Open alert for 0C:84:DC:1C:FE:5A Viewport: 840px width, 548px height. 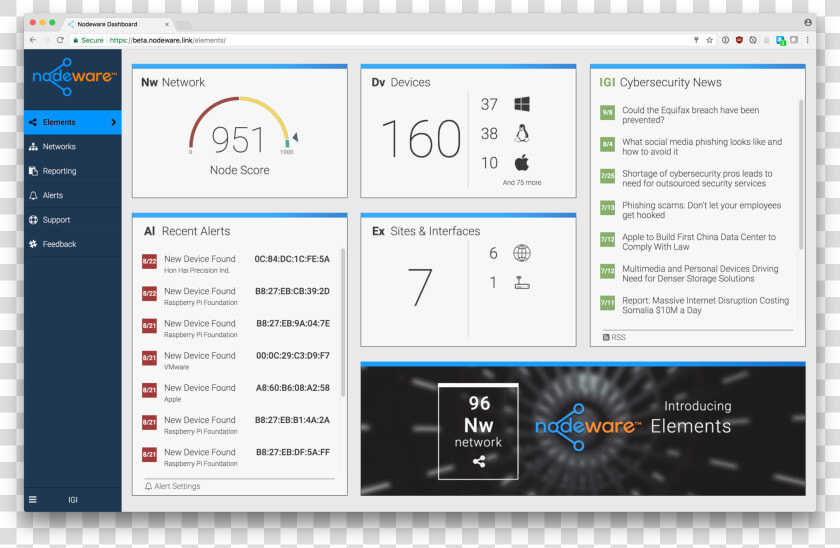pos(236,264)
